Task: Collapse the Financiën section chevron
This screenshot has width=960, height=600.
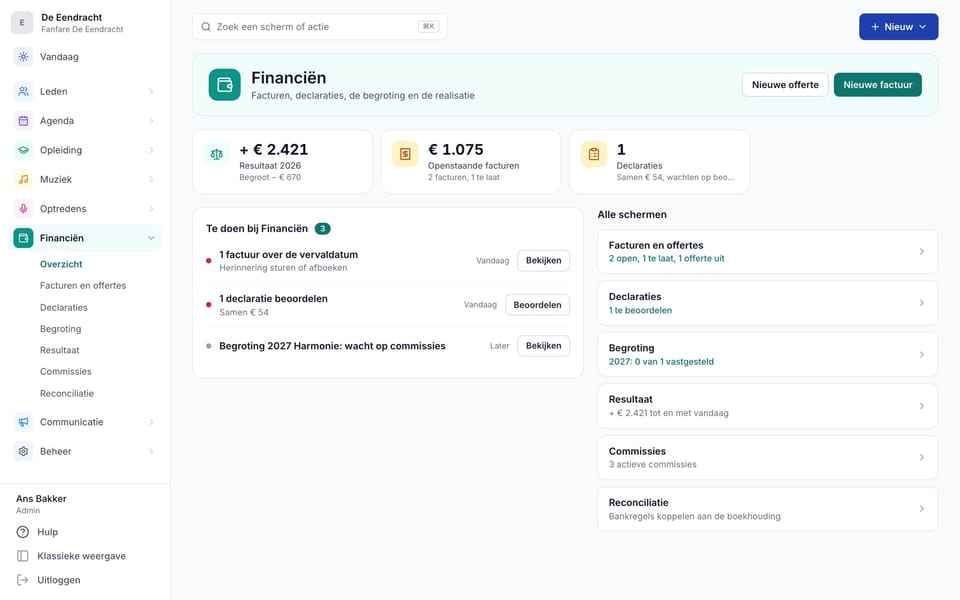Action: 151,238
